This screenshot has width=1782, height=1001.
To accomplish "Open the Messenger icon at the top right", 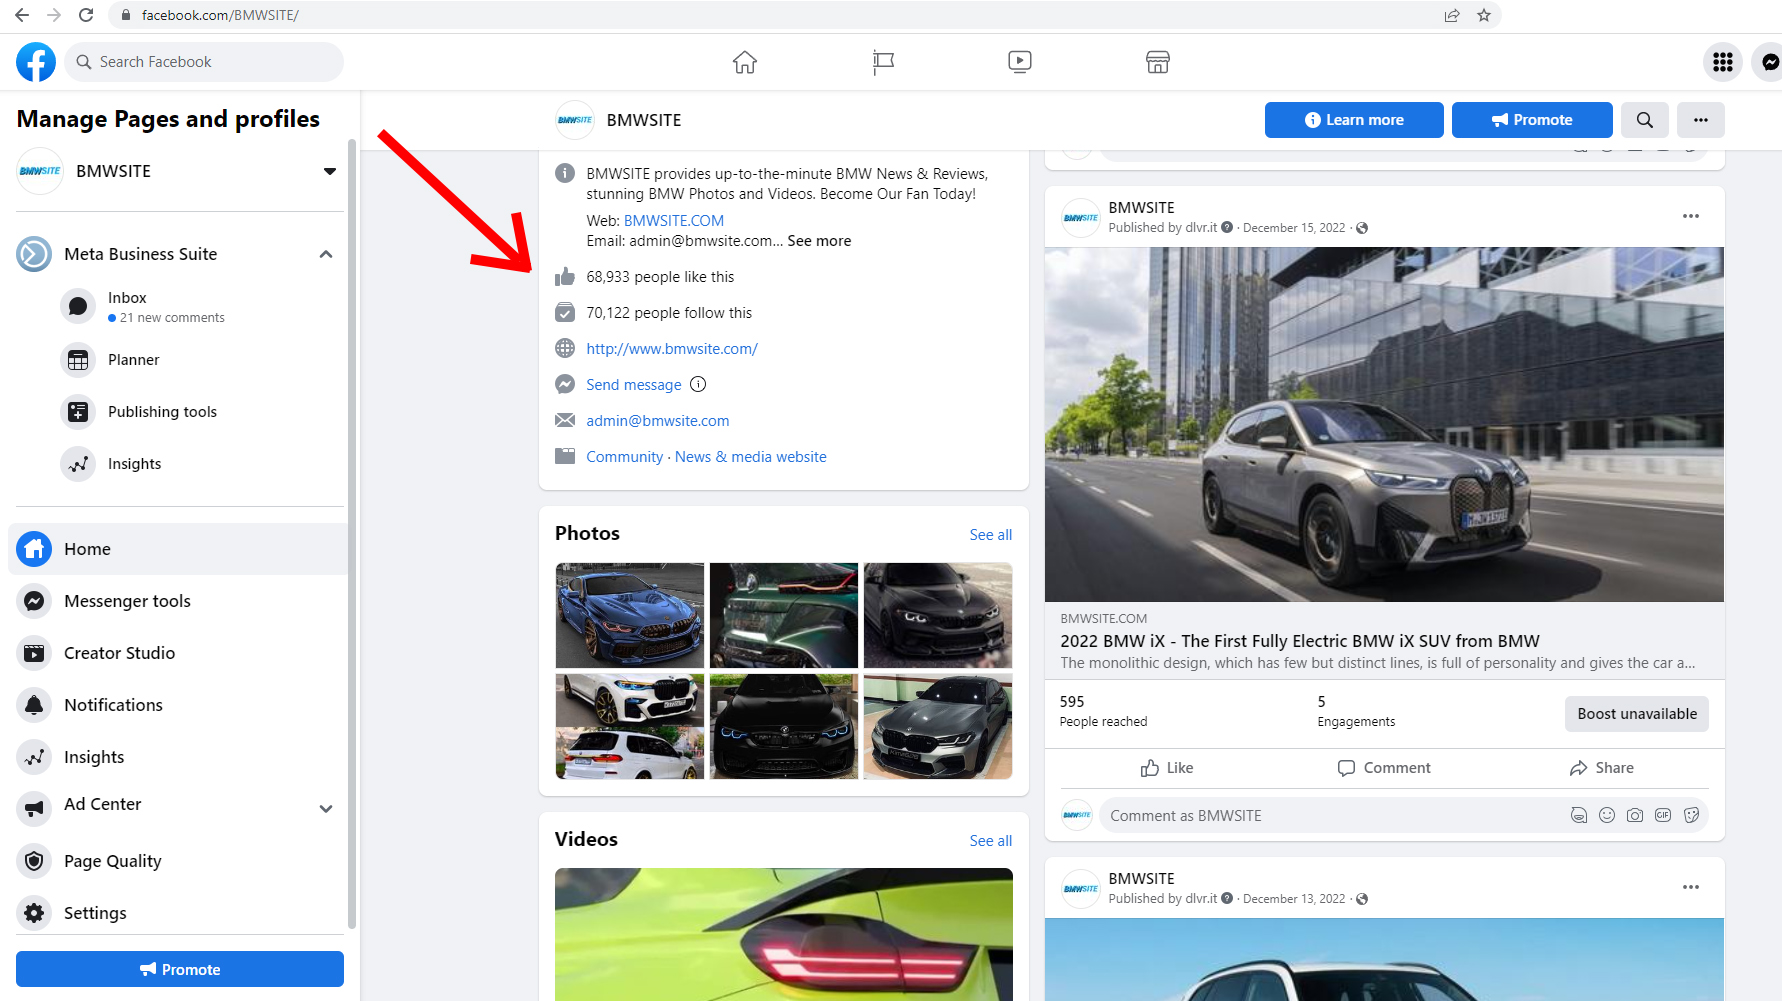I will pos(1769,62).
